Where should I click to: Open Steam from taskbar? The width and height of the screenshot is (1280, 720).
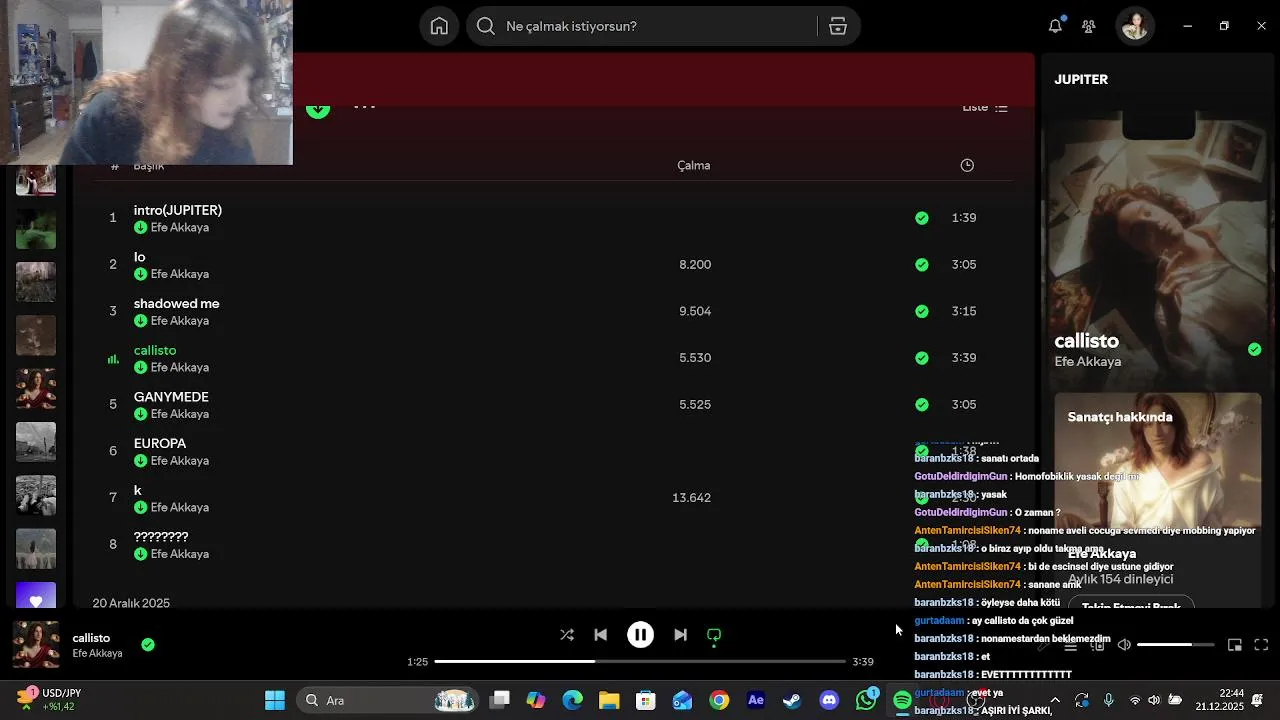[792, 701]
